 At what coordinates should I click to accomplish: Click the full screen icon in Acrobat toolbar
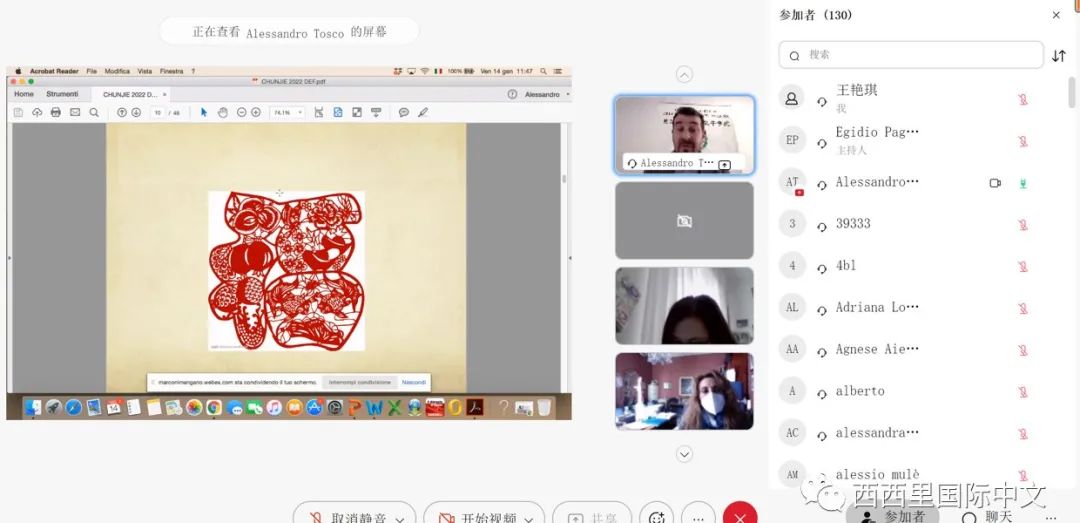[x=357, y=112]
